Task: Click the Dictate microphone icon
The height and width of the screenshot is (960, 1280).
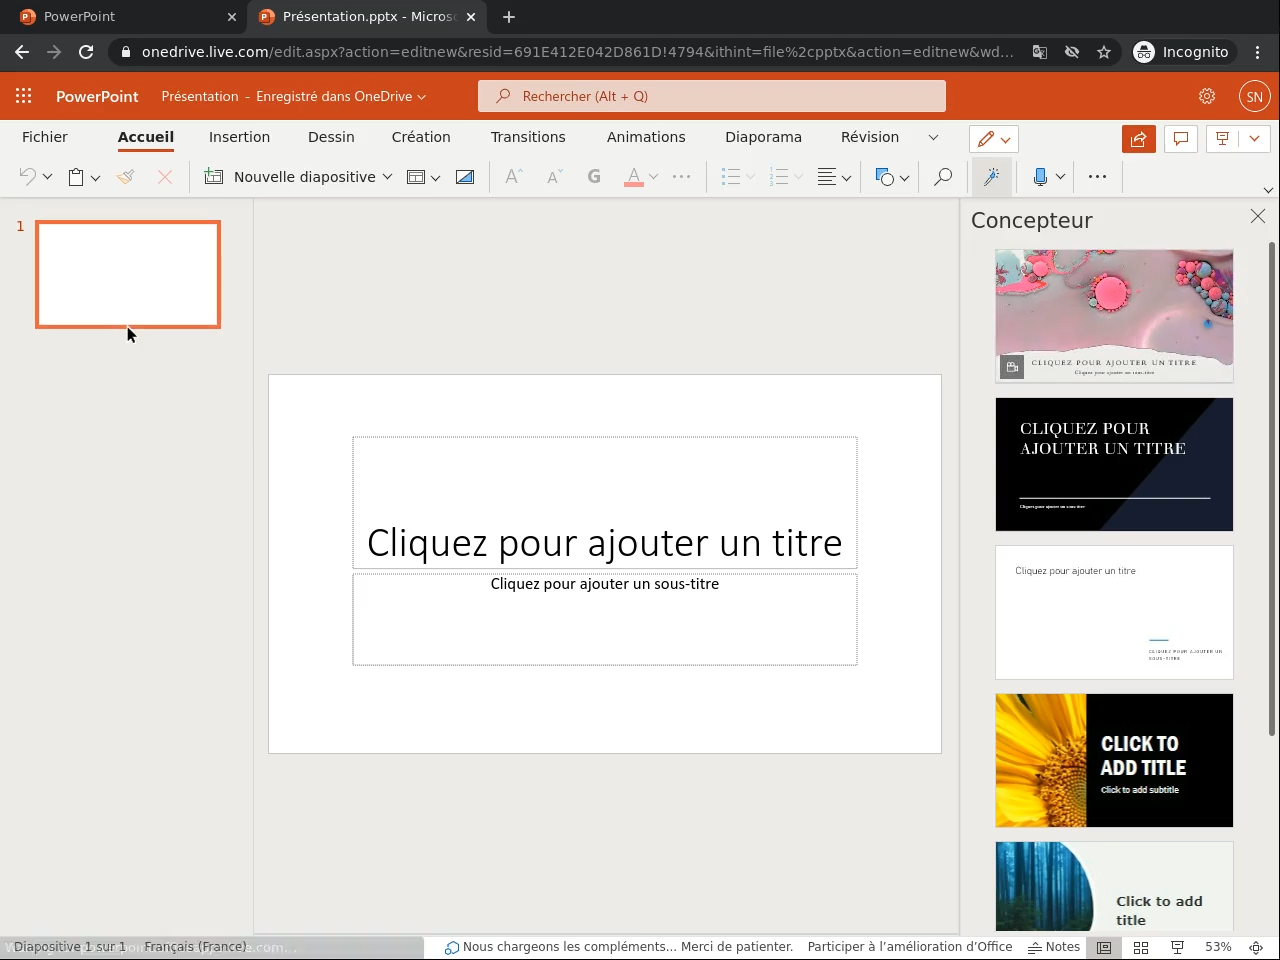Action: coord(1040,177)
